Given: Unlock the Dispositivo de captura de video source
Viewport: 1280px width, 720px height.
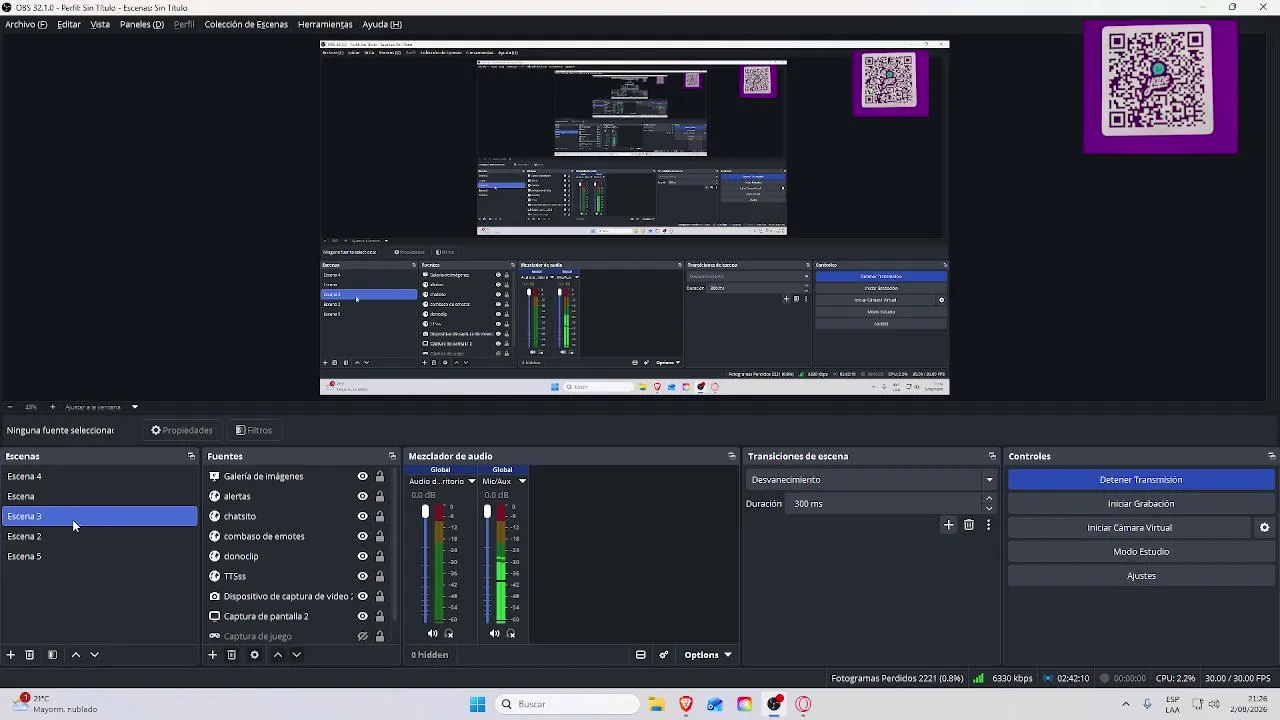Looking at the screenshot, I should coord(380,596).
